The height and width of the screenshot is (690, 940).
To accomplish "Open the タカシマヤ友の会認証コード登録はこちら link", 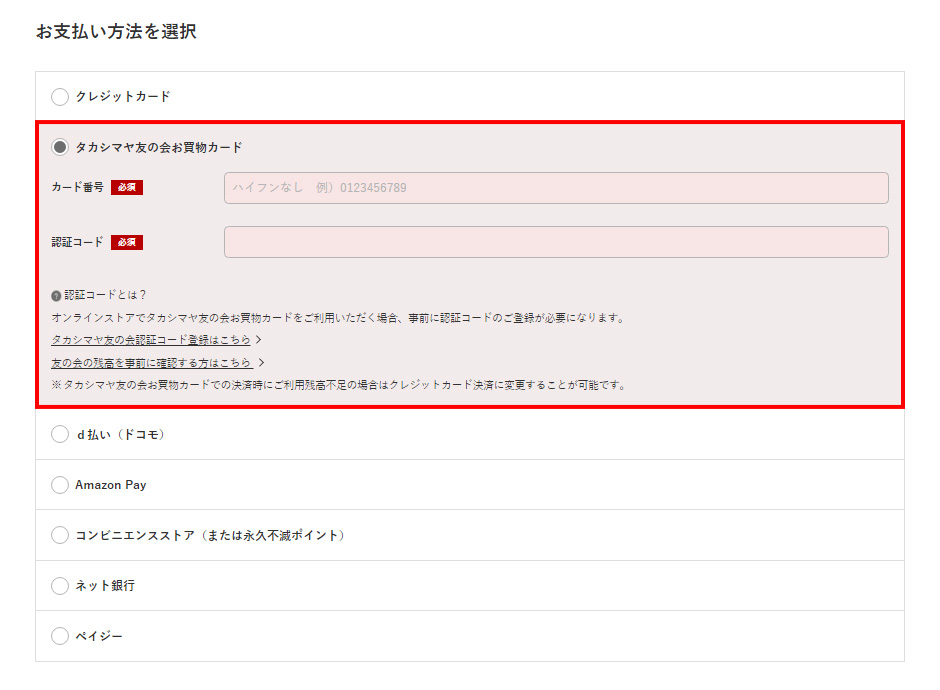I will [x=150, y=340].
